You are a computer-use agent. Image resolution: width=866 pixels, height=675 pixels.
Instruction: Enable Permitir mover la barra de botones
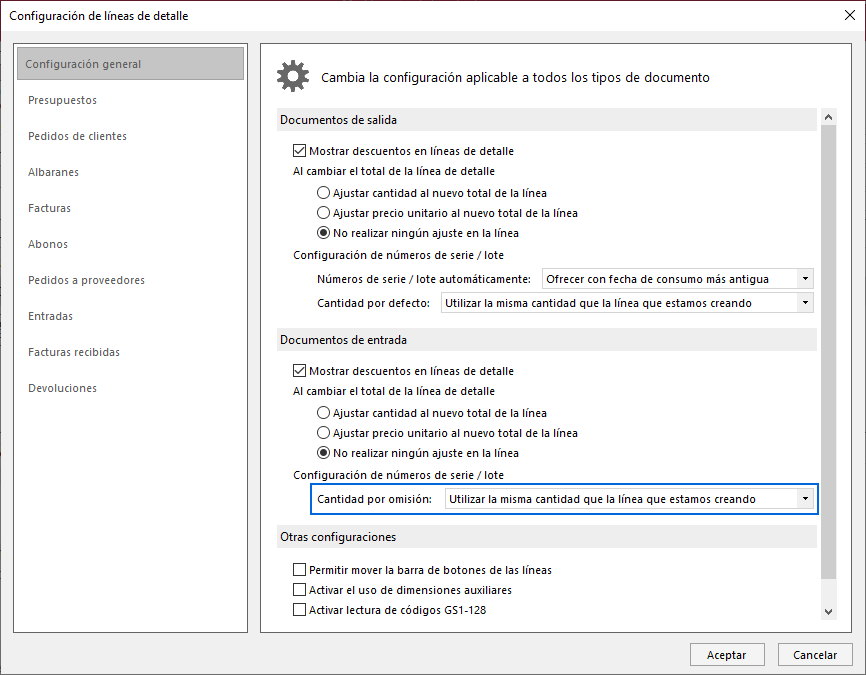[x=299, y=569]
